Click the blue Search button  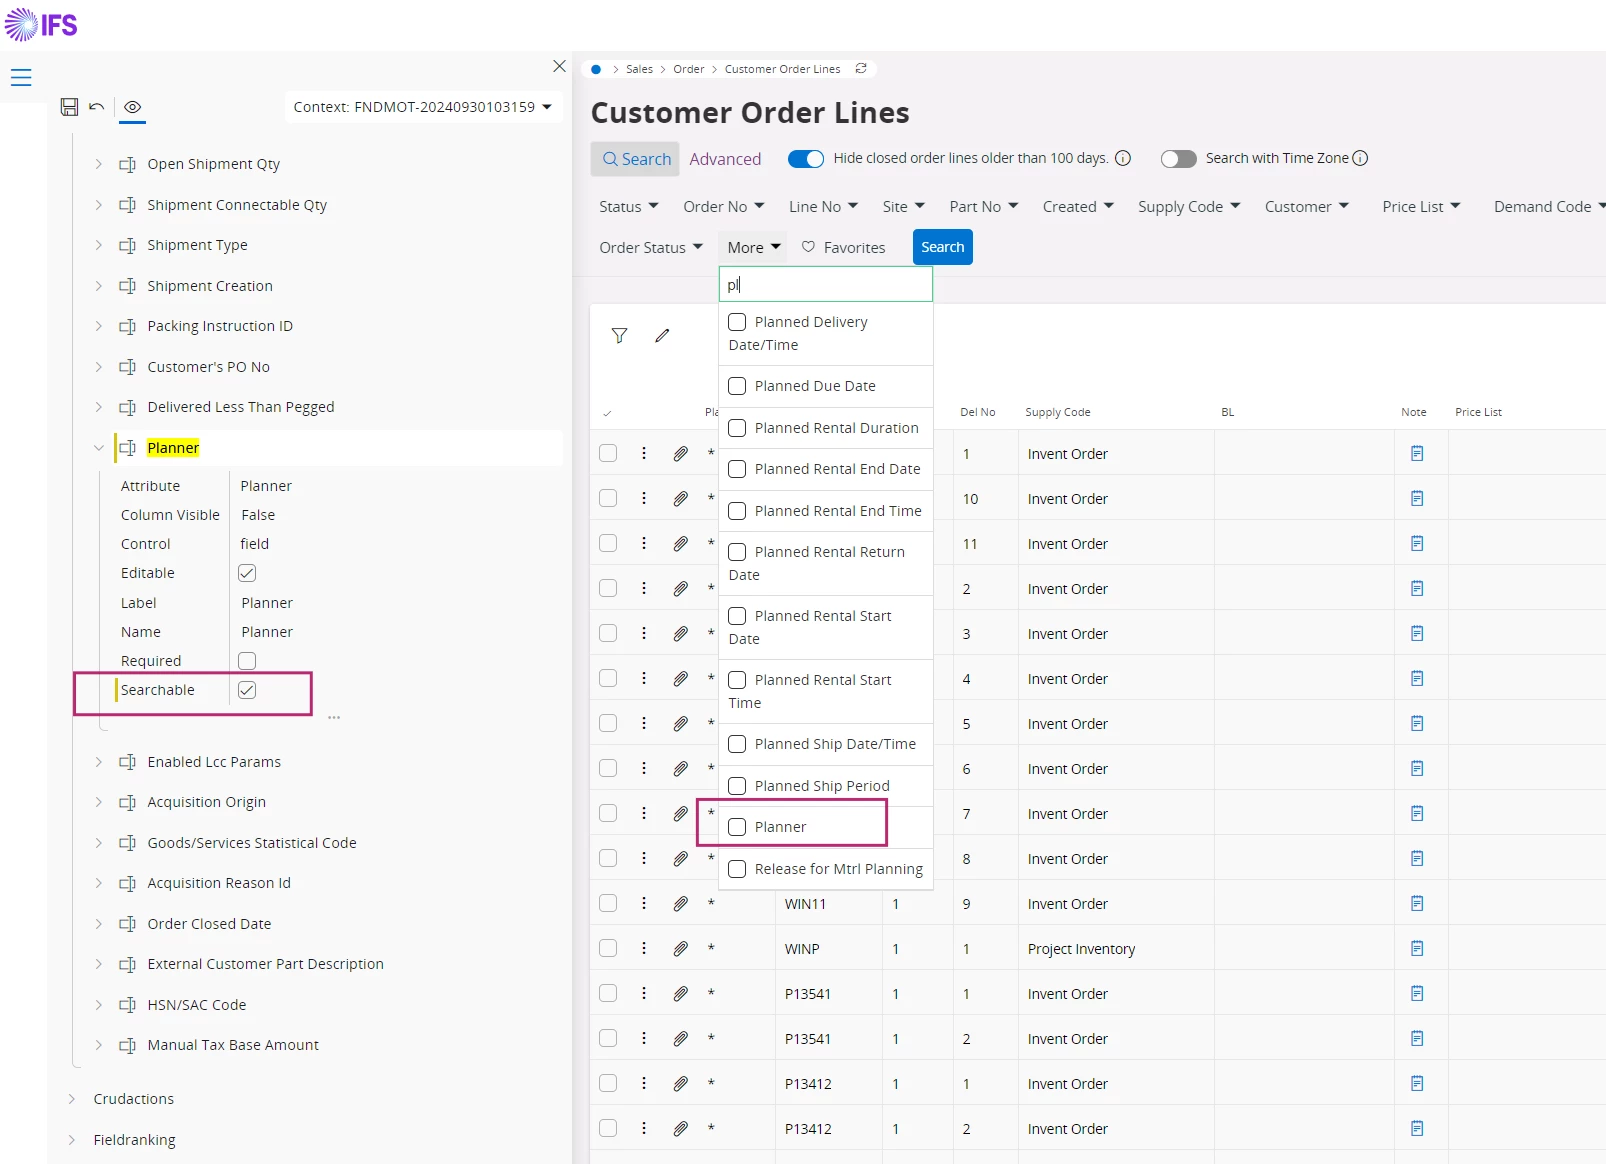[943, 247]
